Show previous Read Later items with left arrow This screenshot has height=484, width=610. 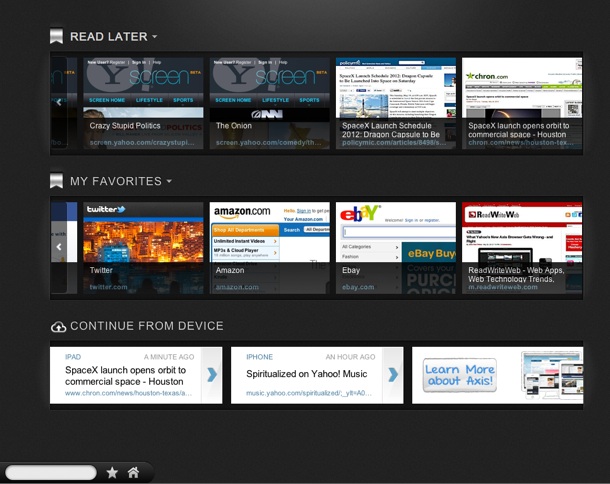[x=59, y=103]
